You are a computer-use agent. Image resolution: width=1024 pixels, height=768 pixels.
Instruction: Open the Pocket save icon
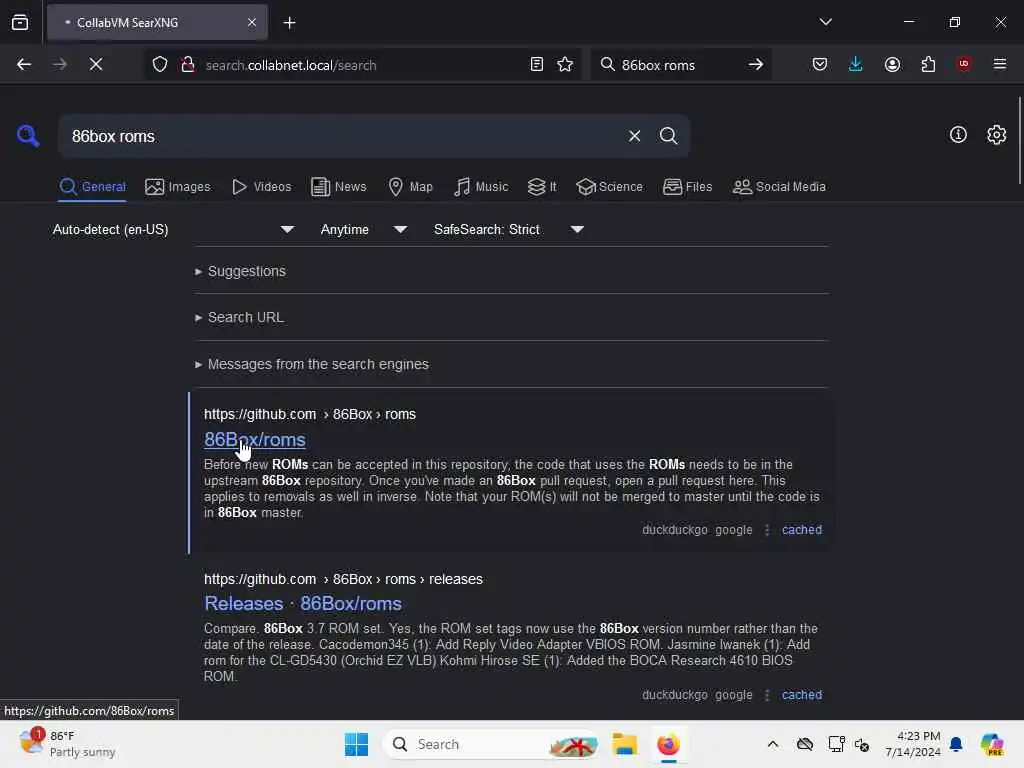[x=820, y=64]
